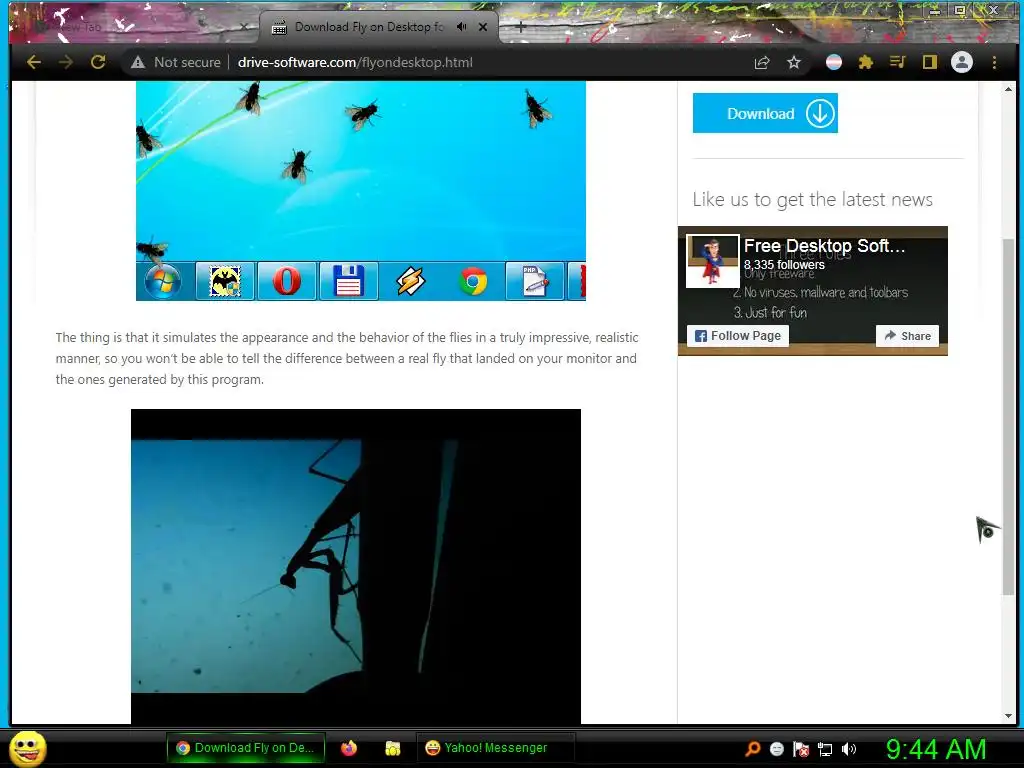Image resolution: width=1024 pixels, height=768 pixels.
Task: Open the folder icon on the taskbar
Action: click(x=392, y=748)
